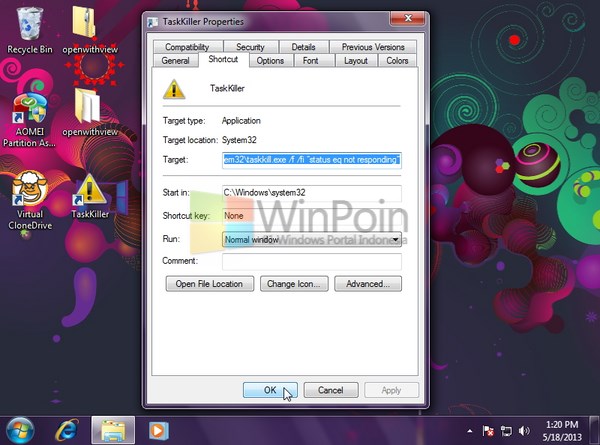The width and height of the screenshot is (600, 445).
Task: Click the network tray icon
Action: pos(506,431)
